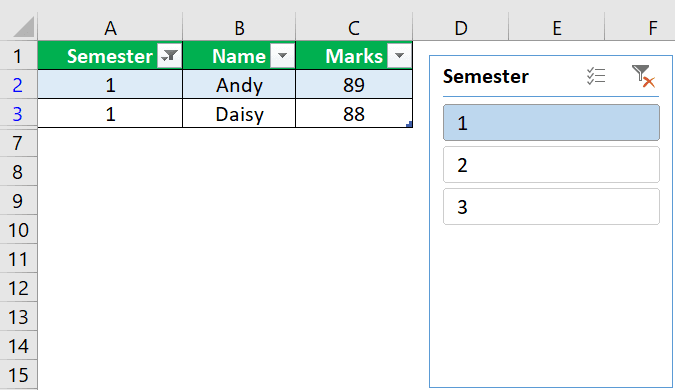
Task: Select slicer item 1
Action: pyautogui.click(x=551, y=123)
